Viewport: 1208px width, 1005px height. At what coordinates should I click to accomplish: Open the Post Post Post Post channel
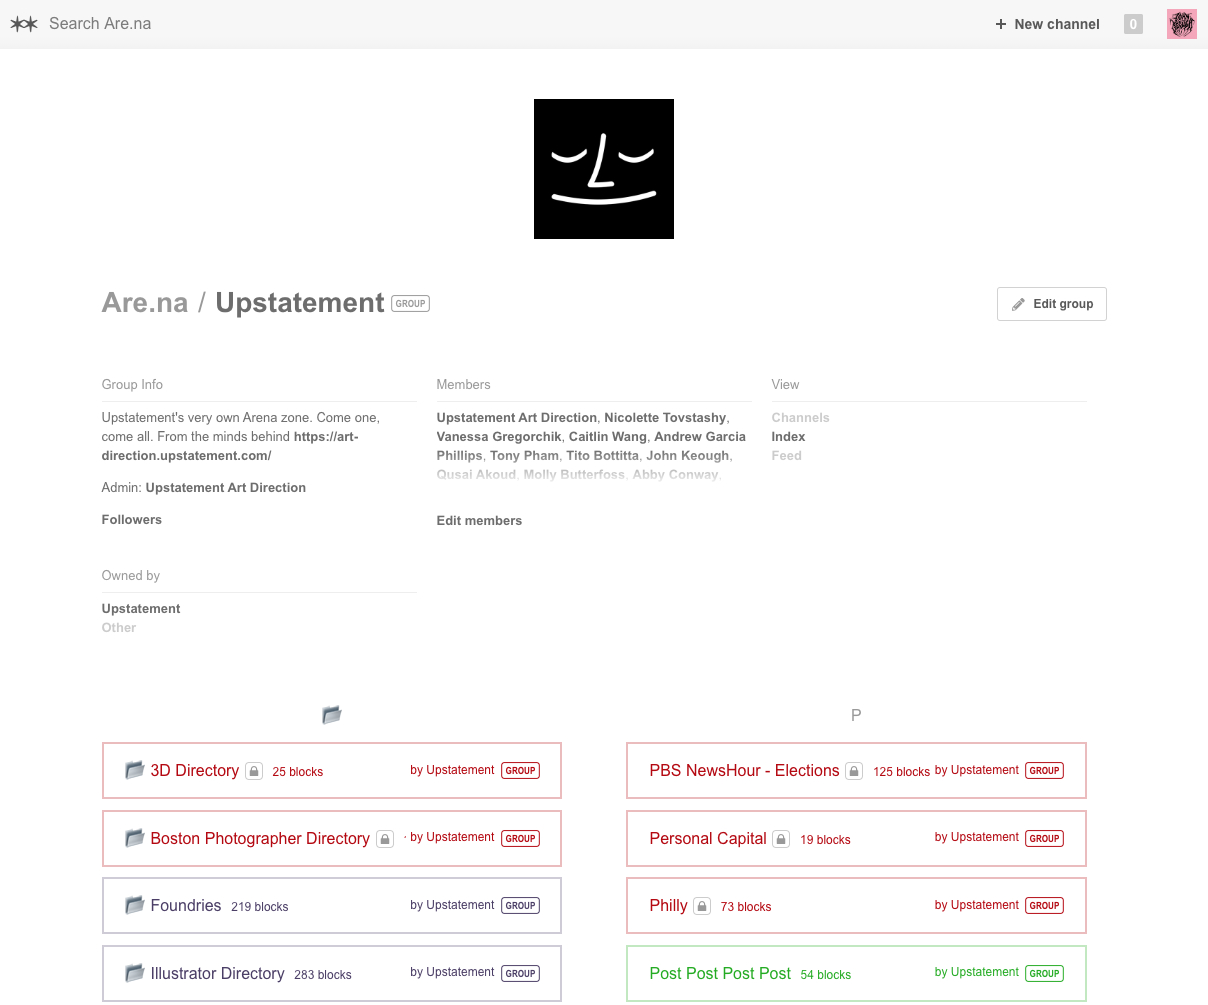(856, 973)
